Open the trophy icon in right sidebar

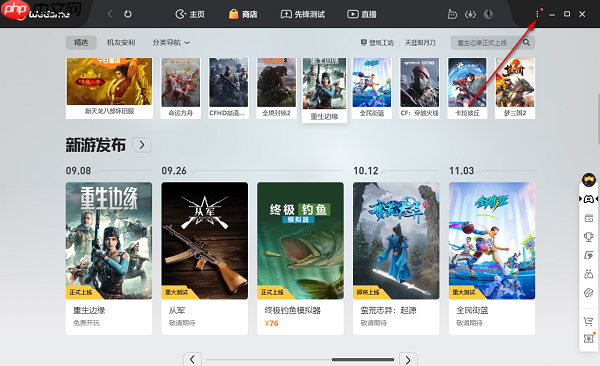589,237
